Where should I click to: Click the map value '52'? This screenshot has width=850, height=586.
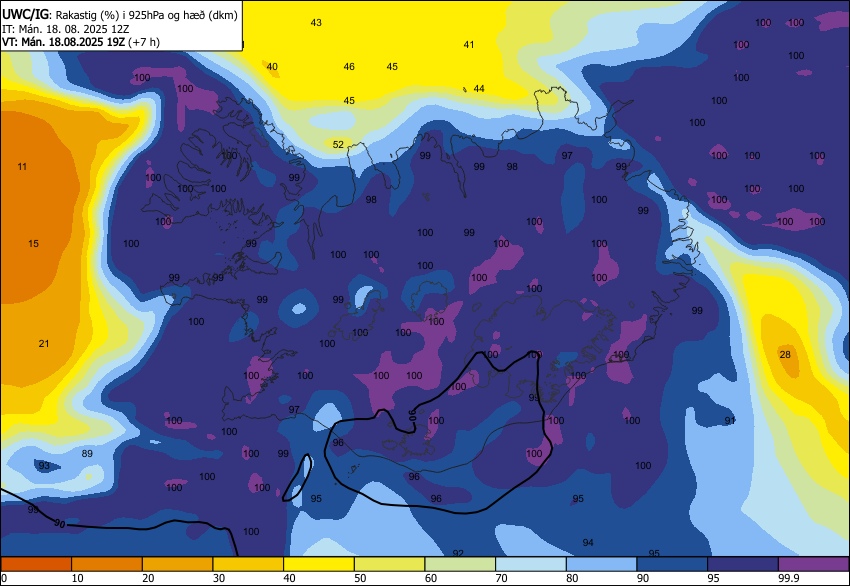click(338, 144)
